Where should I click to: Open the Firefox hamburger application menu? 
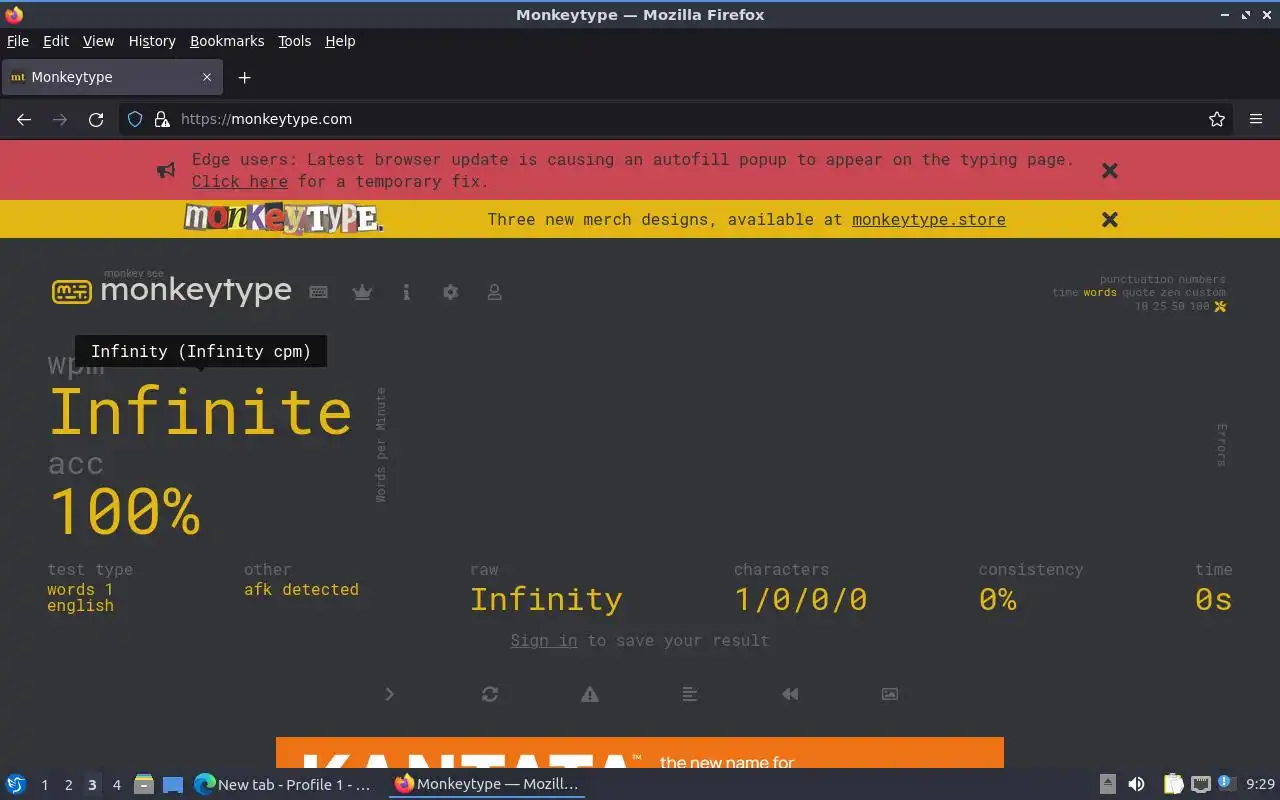click(1256, 119)
